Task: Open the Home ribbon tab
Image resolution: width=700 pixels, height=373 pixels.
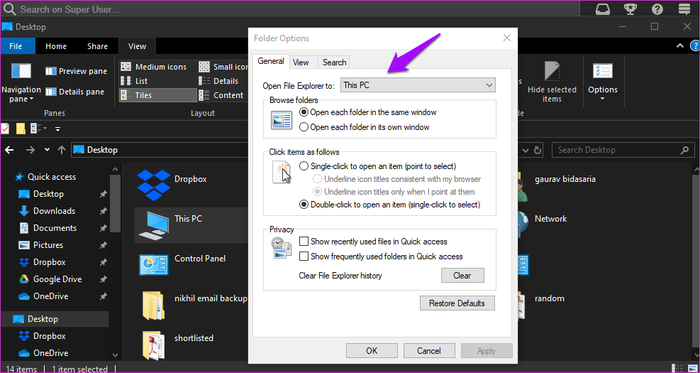Action: (x=56, y=46)
